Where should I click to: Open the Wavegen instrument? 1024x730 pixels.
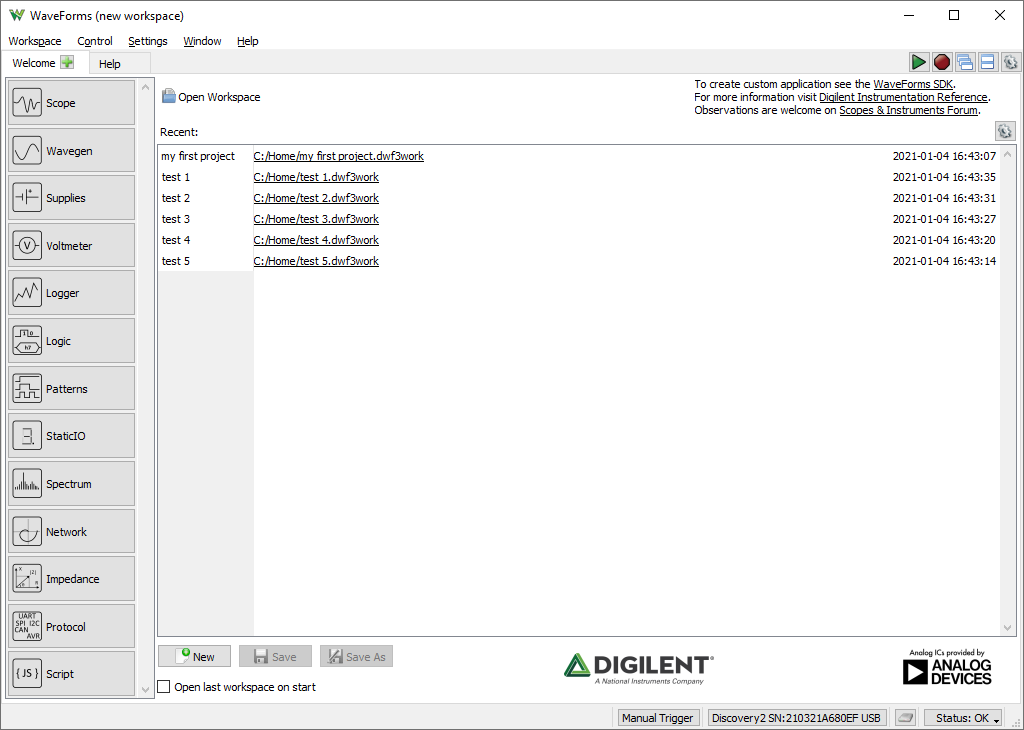coord(71,150)
